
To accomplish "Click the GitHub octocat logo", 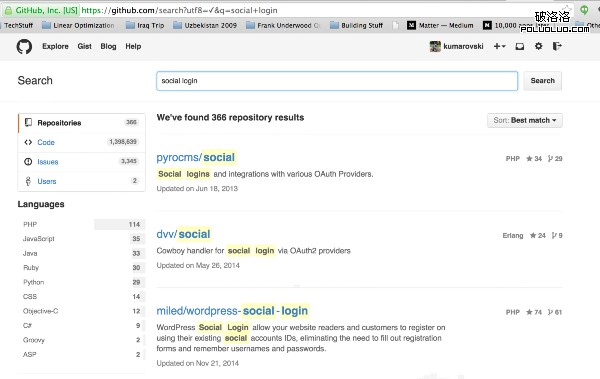I will pos(24,46).
